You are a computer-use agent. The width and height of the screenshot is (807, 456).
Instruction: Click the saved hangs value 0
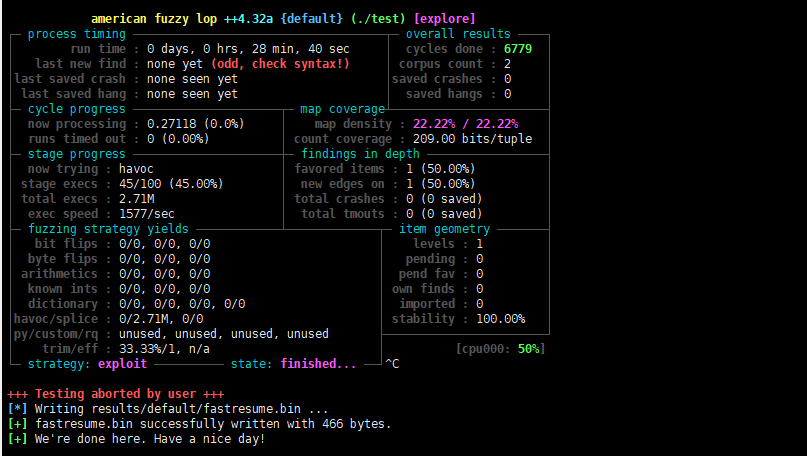tap(507, 94)
